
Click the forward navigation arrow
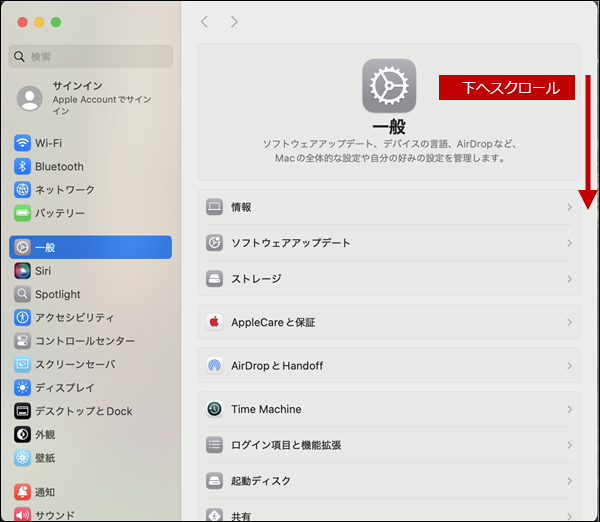(x=234, y=22)
